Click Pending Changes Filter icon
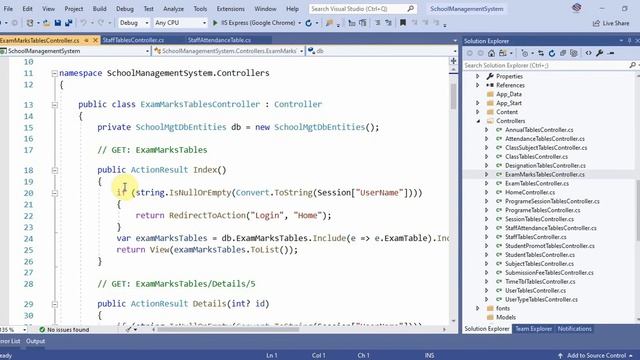 click(x=525, y=53)
